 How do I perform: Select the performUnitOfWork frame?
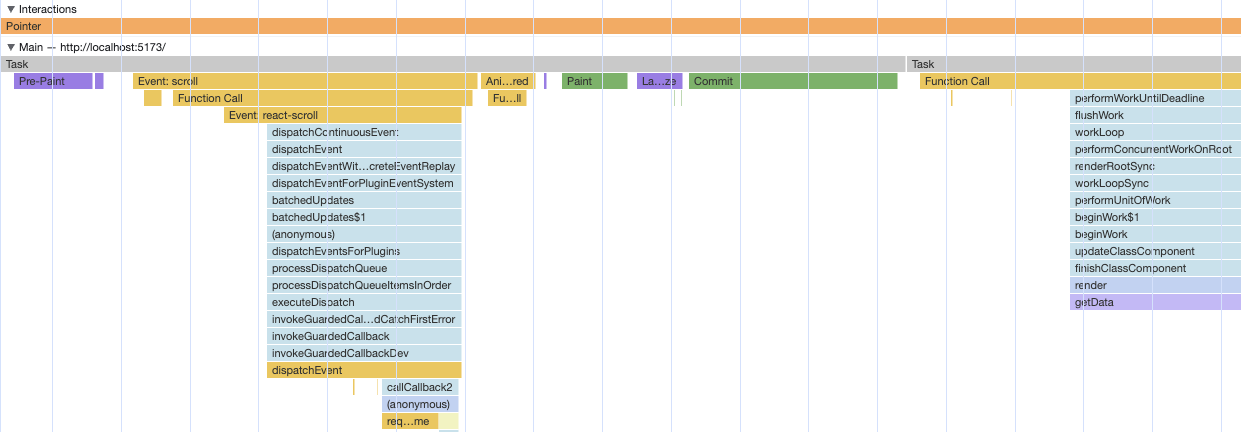[x=1155, y=200]
